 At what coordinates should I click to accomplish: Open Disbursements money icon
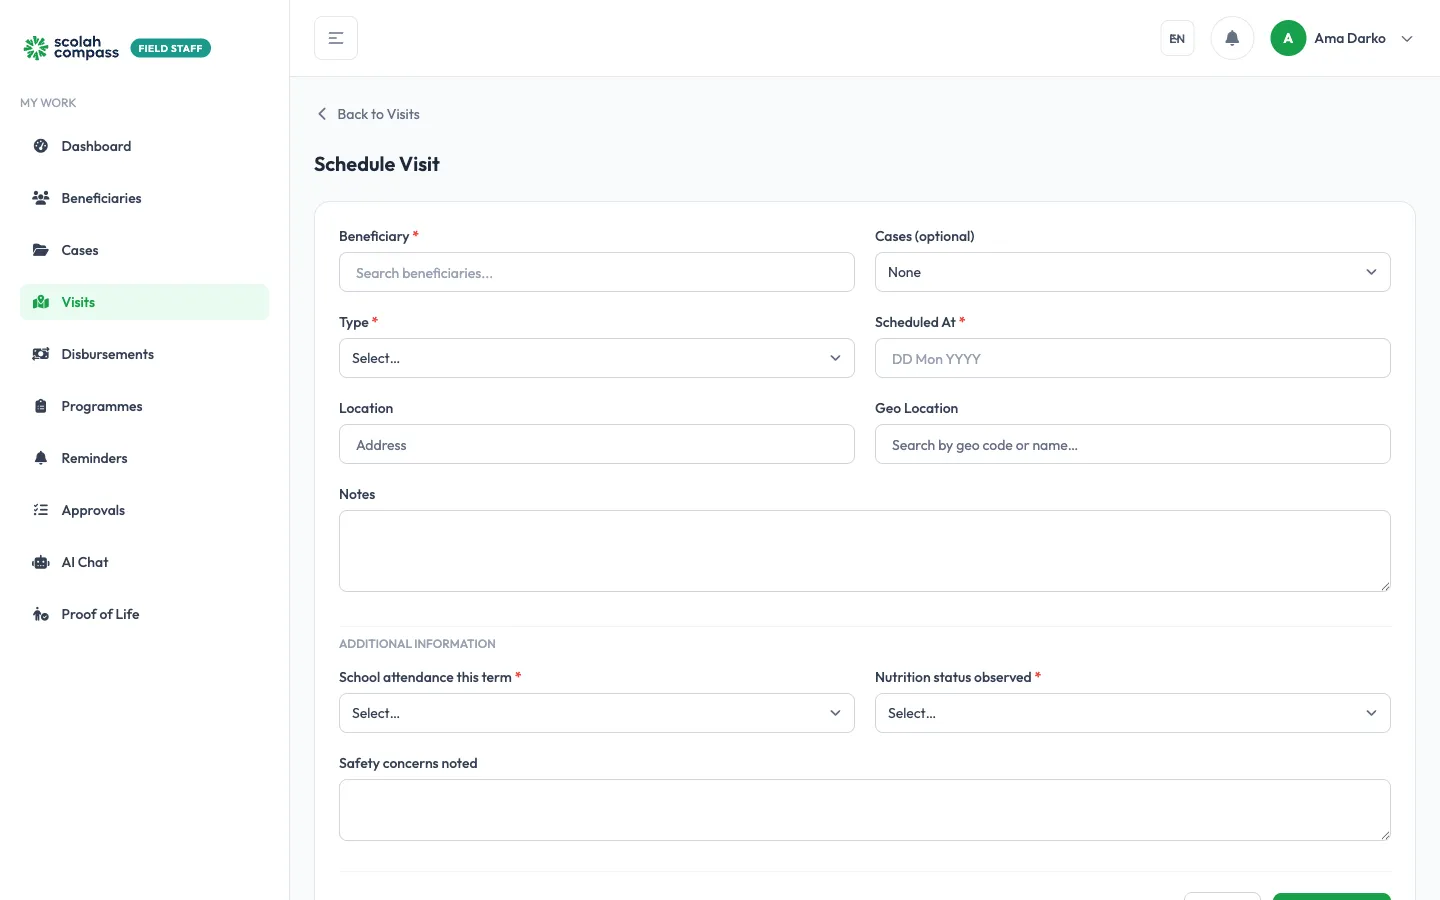click(x=41, y=354)
